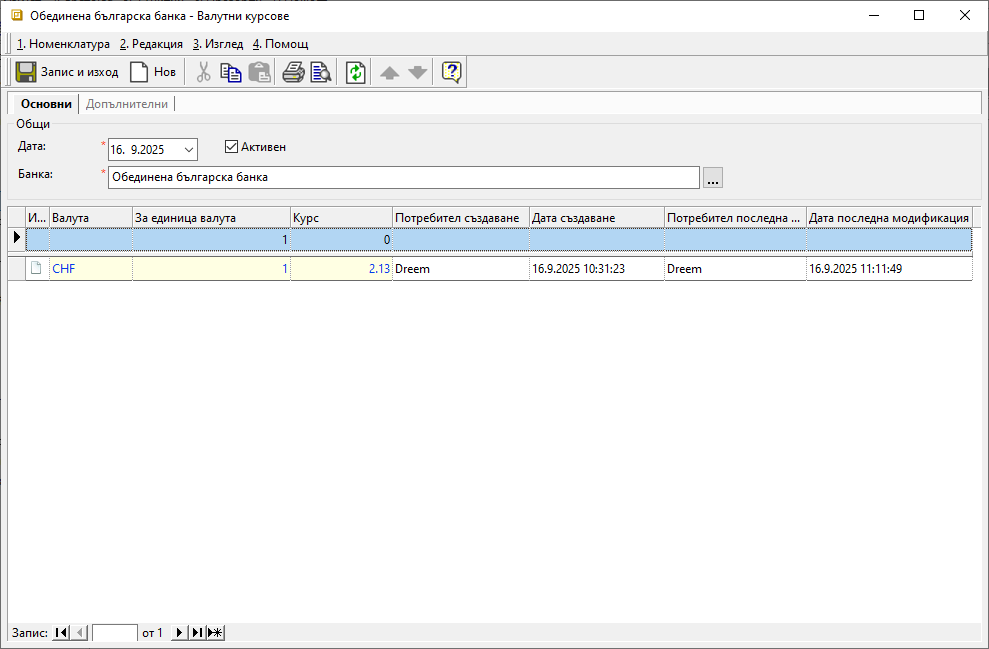Viewport: 989px width, 649px height.
Task: Go to previous record navigation button
Action: [79, 633]
